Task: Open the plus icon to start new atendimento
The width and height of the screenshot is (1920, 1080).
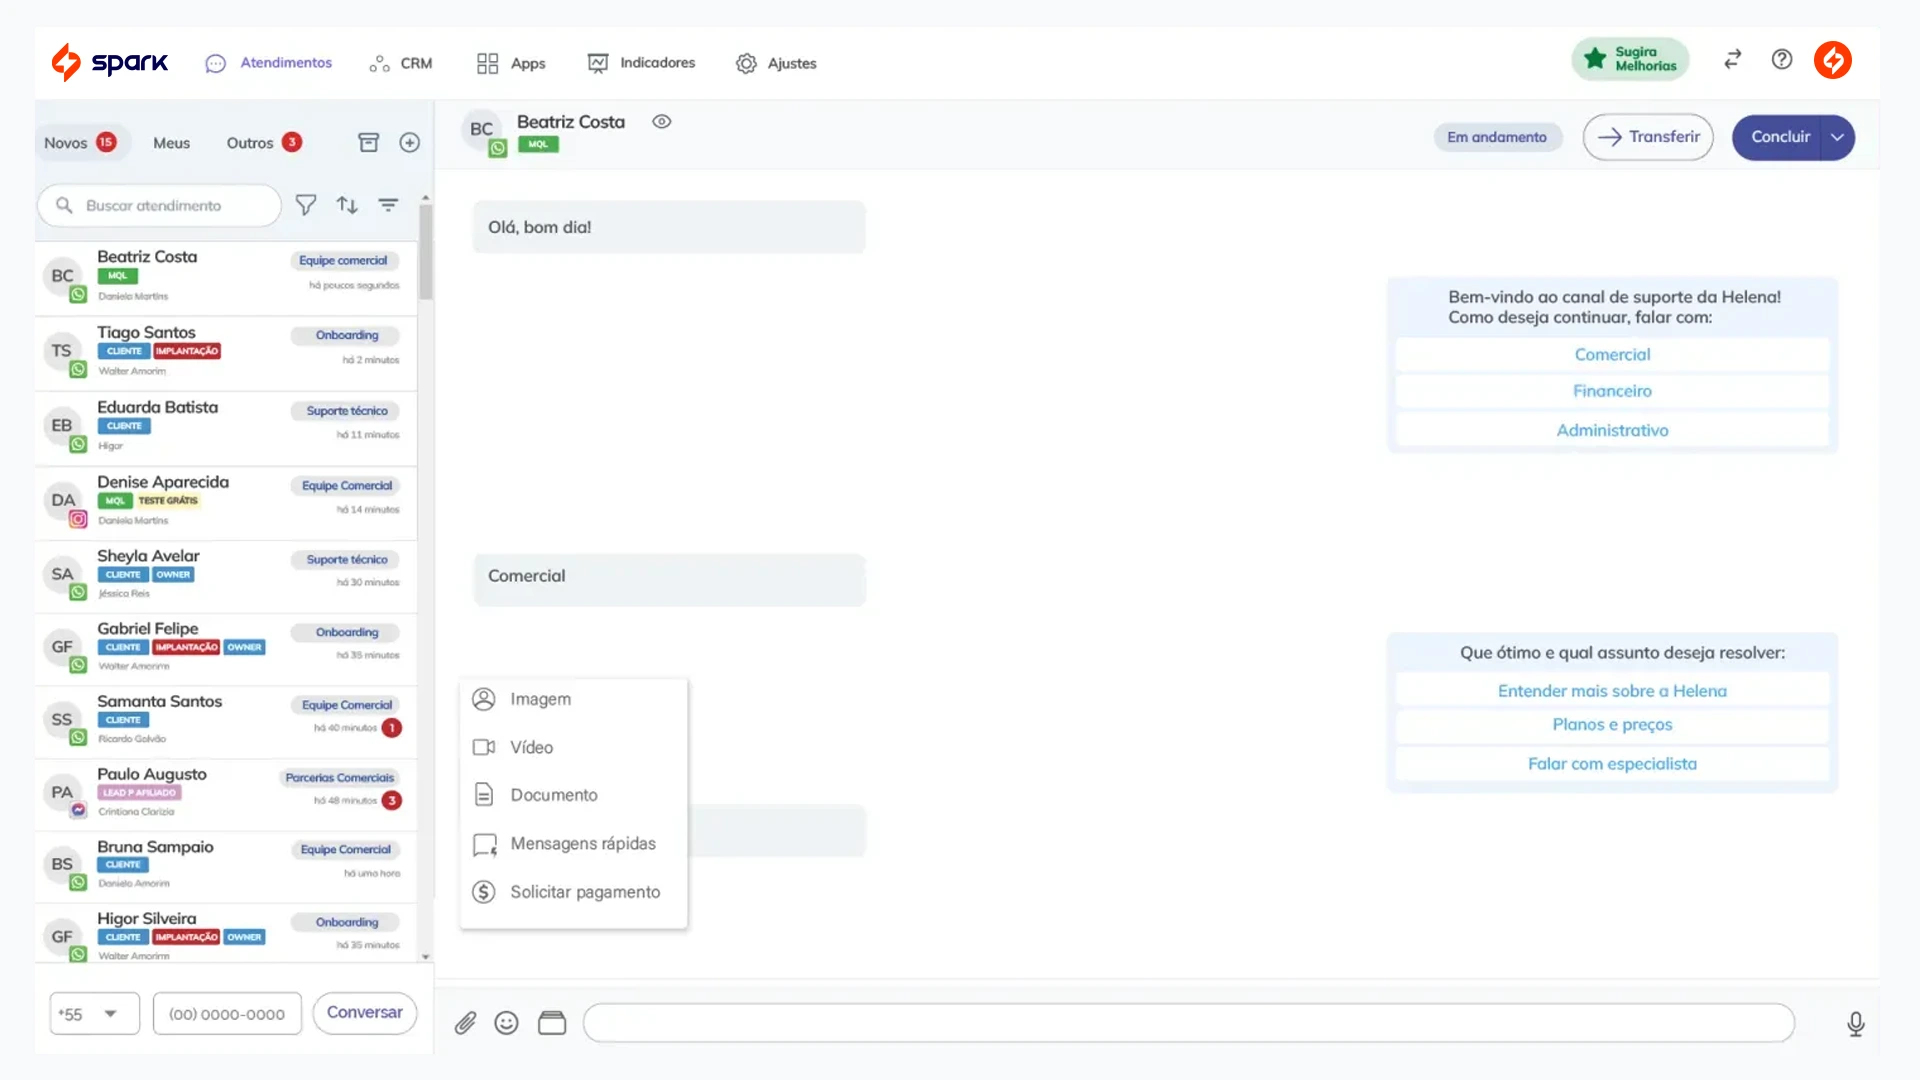Action: click(410, 142)
